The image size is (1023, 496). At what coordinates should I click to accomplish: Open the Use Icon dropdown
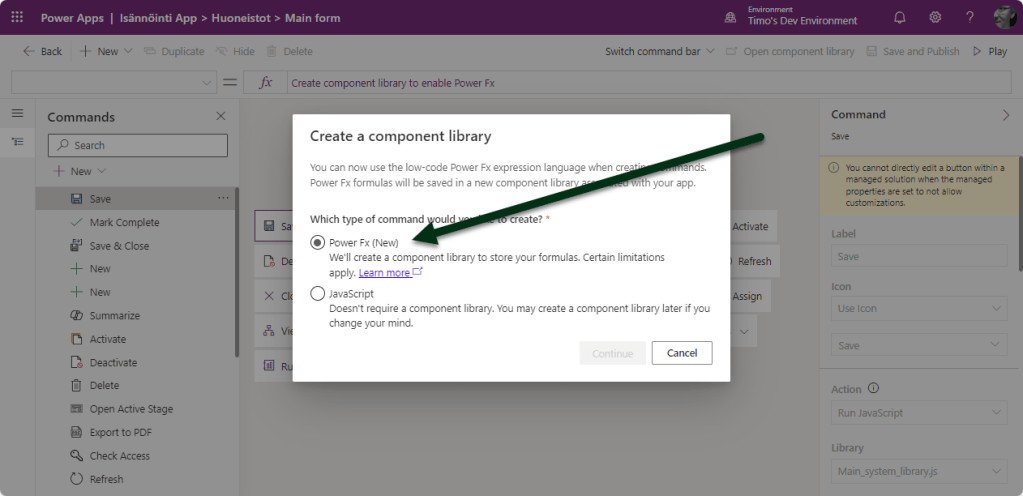click(919, 308)
